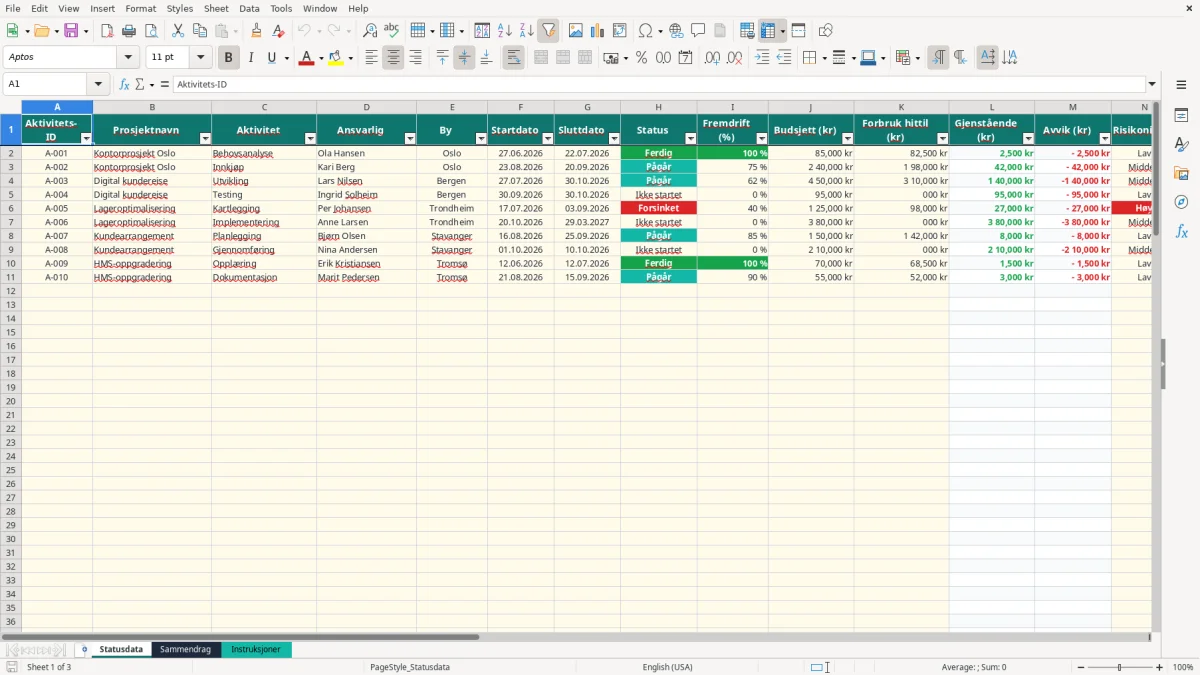The image size is (1200, 675).
Task: Open sidebar Gallery icon
Action: pos(1182,173)
